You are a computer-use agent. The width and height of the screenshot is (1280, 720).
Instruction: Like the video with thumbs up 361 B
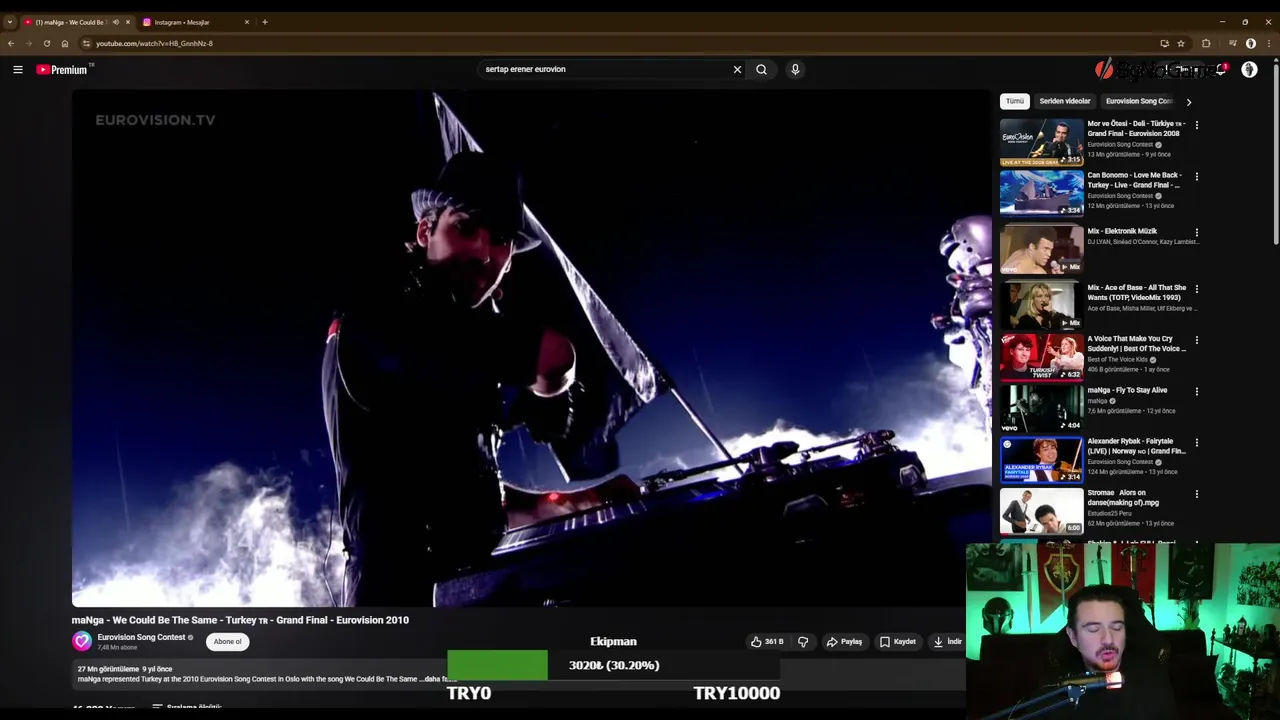pos(767,641)
